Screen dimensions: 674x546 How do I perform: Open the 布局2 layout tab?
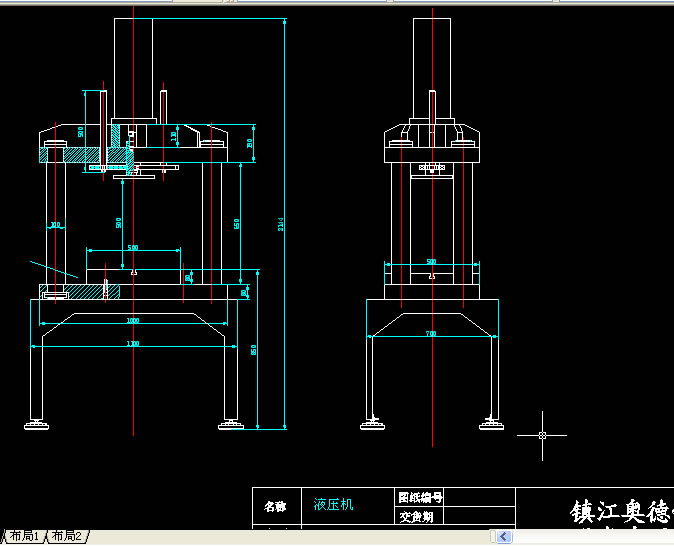click(x=68, y=537)
